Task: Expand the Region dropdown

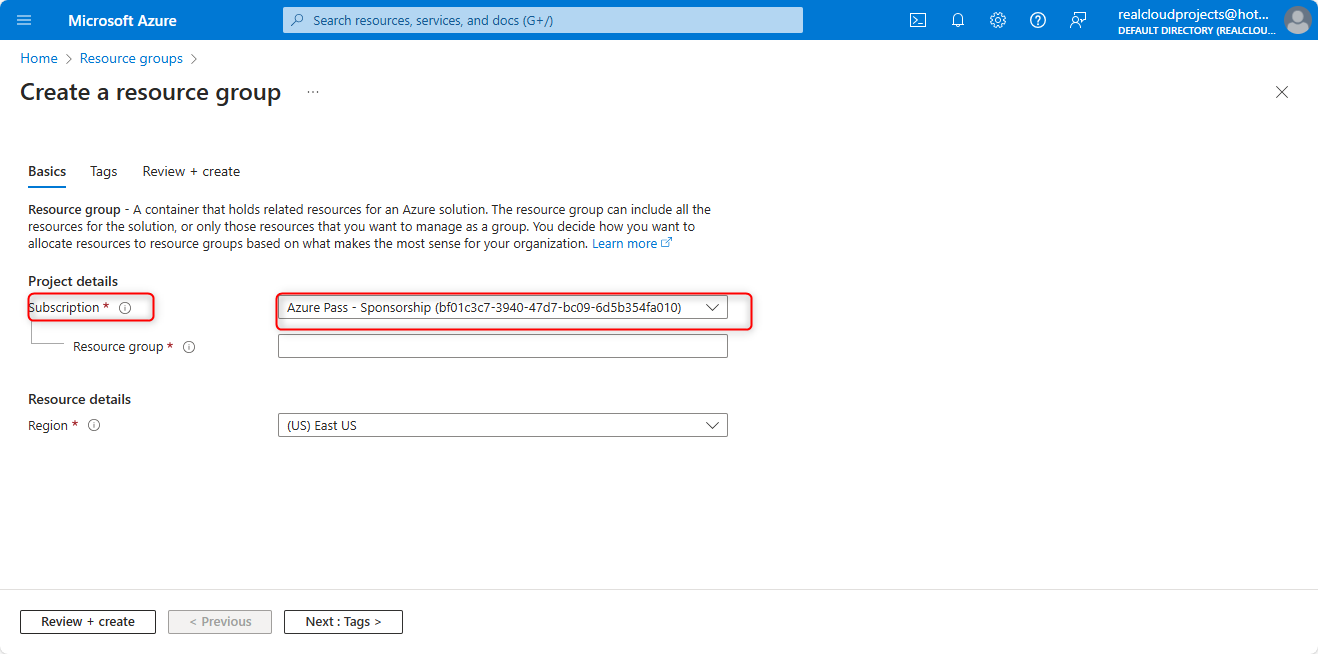Action: (x=502, y=425)
